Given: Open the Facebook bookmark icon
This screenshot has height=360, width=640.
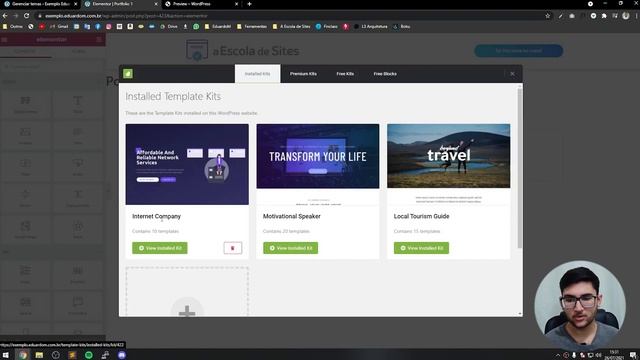Looking at the screenshot, I should pos(98,27).
